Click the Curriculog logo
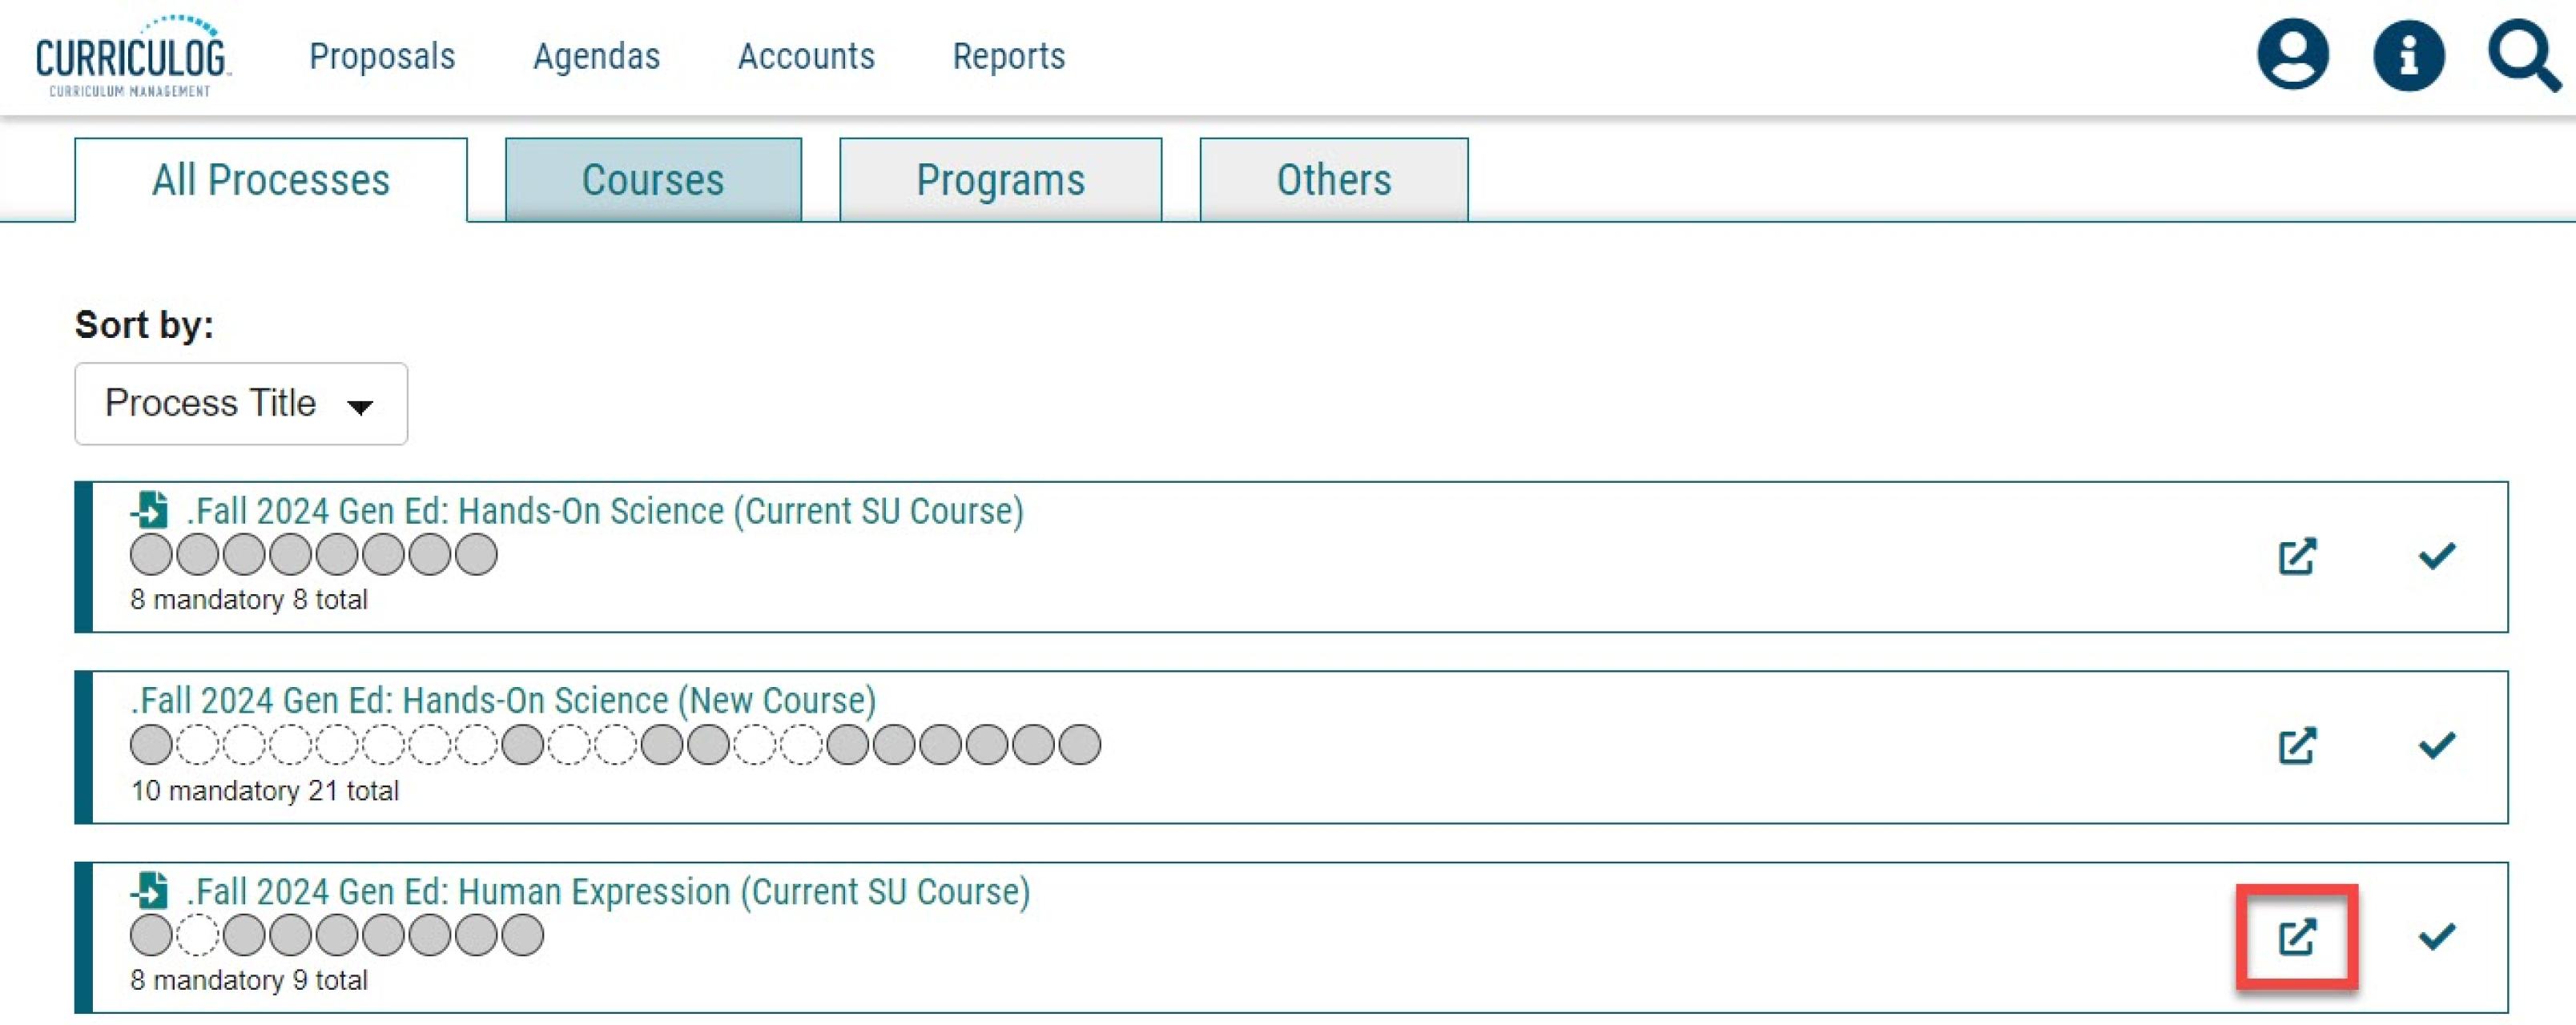This screenshot has height=1025, width=2576. [x=129, y=55]
